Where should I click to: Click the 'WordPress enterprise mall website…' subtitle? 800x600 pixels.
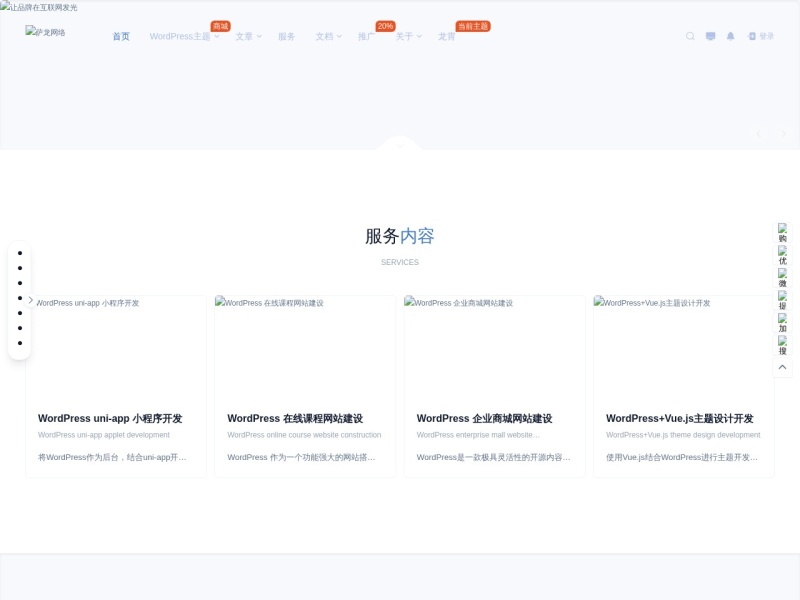pyautogui.click(x=478, y=435)
